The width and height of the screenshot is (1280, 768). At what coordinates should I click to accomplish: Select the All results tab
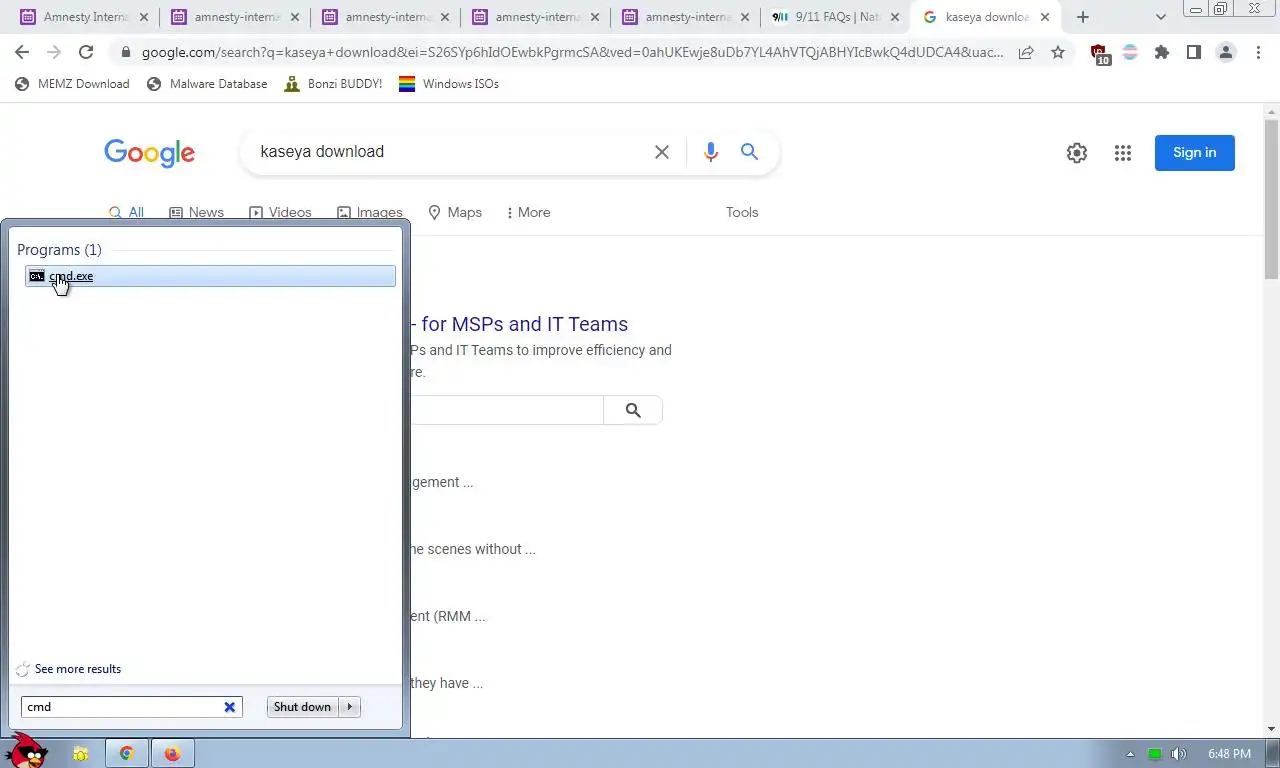126,212
